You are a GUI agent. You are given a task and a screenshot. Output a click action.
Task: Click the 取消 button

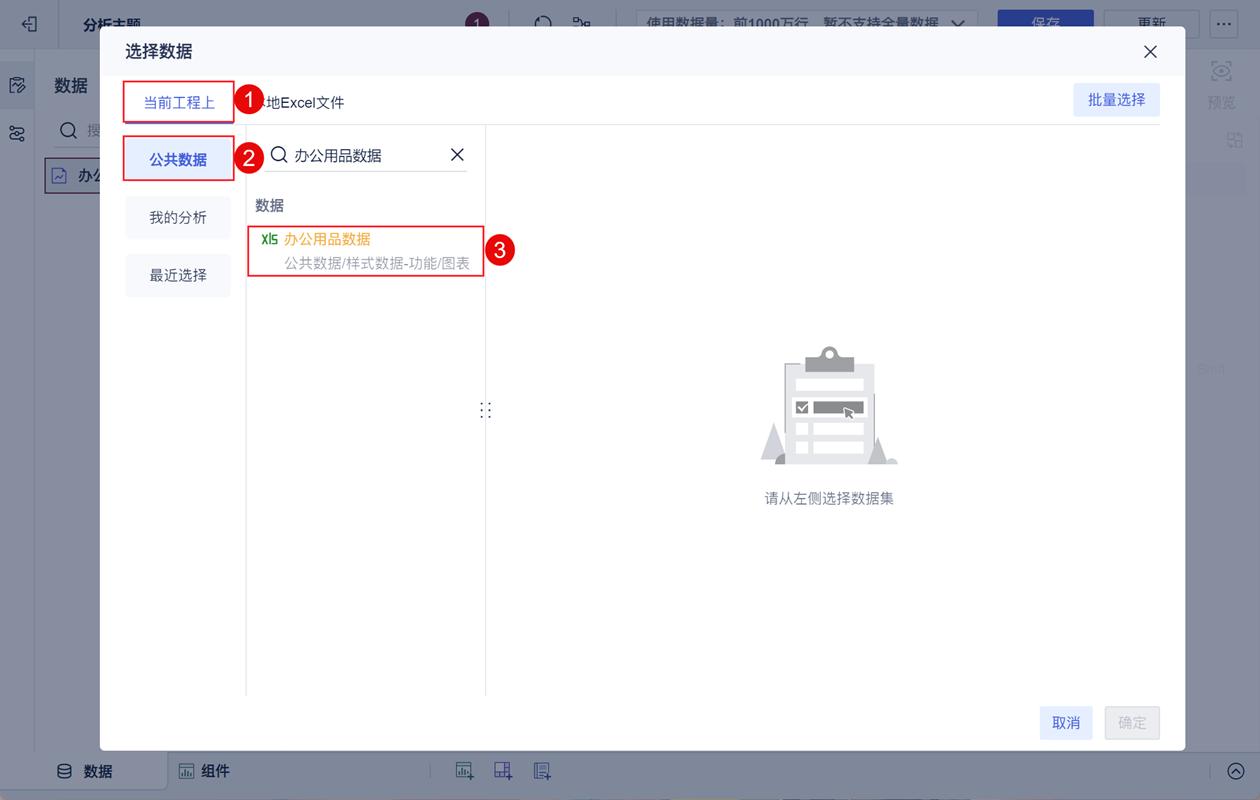pyautogui.click(x=1066, y=723)
